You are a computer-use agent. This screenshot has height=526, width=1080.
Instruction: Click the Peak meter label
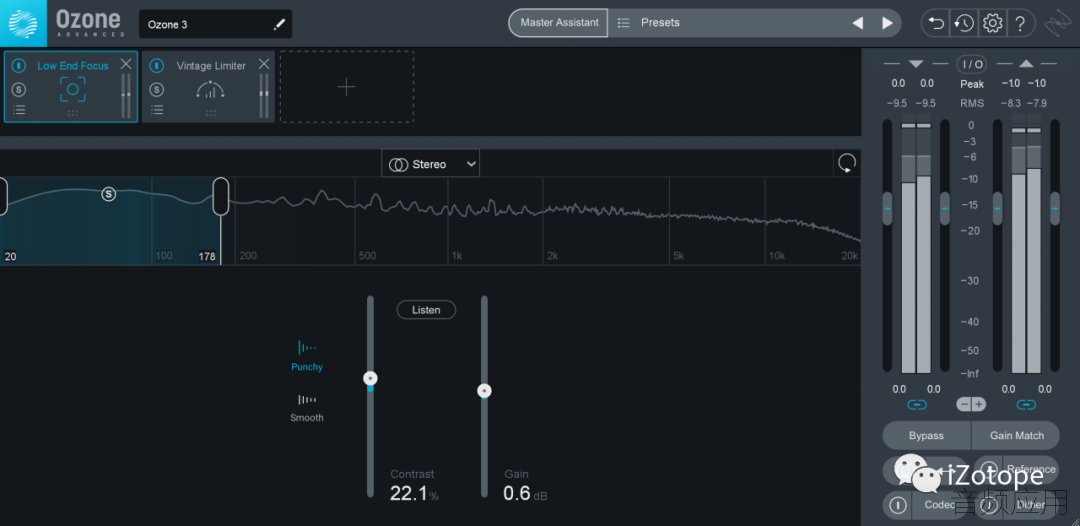click(972, 84)
